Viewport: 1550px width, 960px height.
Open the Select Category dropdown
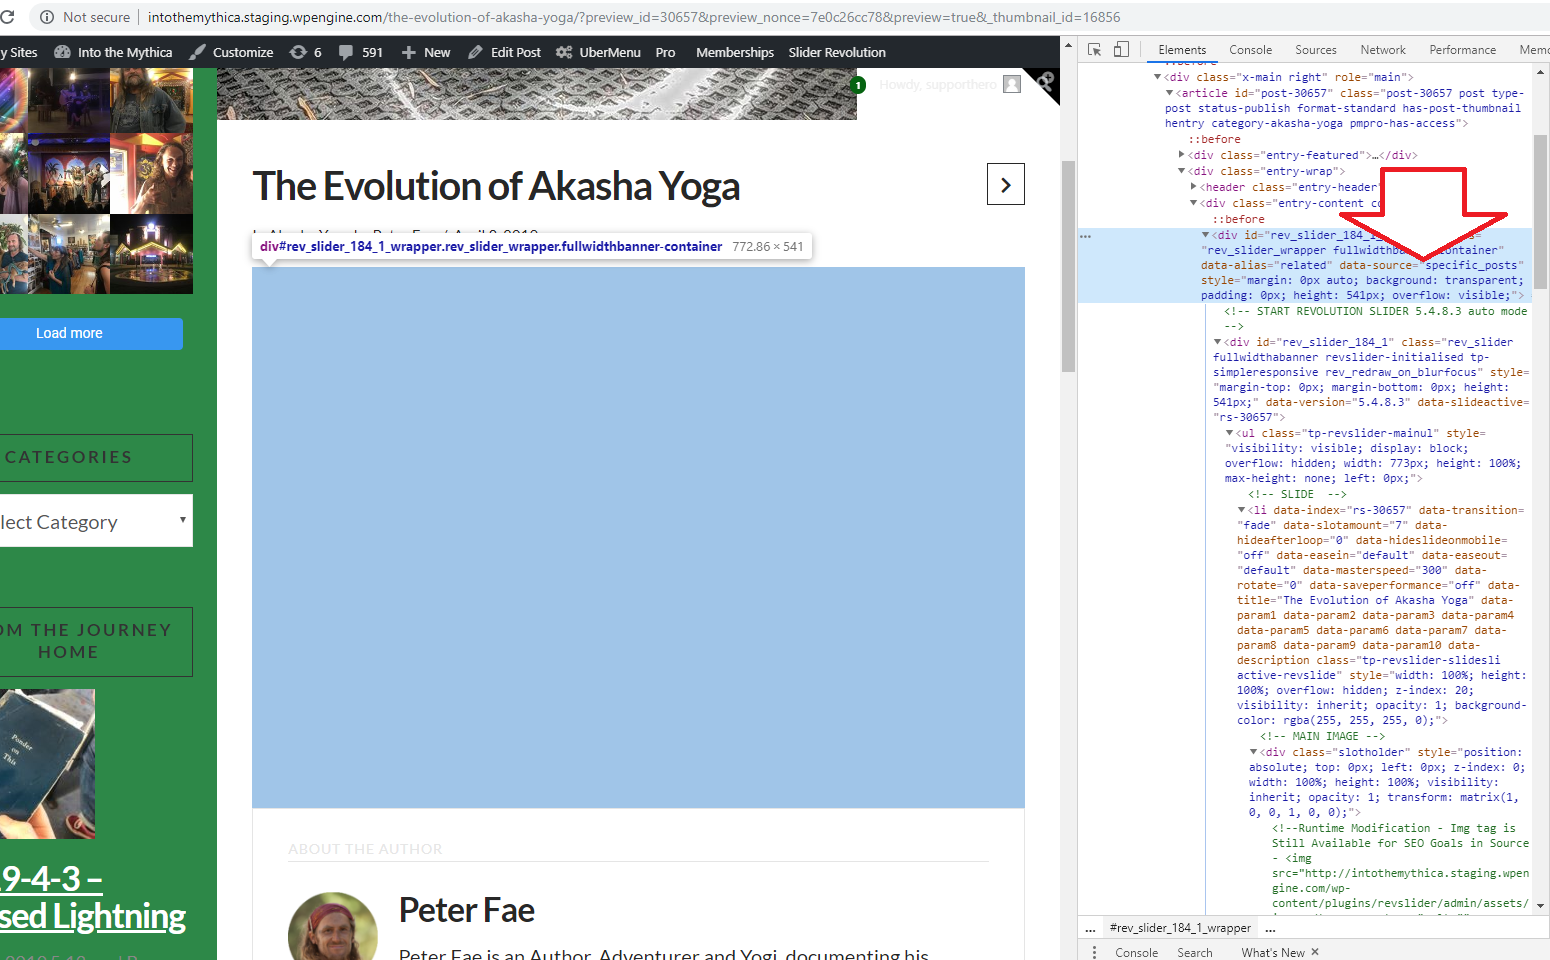coord(96,521)
